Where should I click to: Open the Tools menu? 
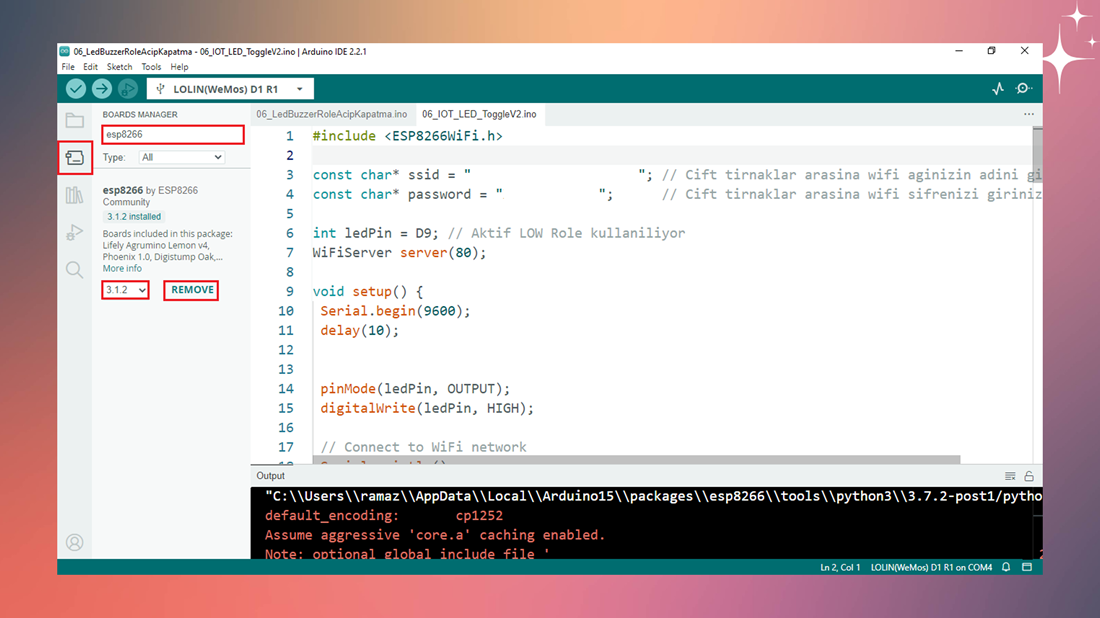tap(151, 67)
